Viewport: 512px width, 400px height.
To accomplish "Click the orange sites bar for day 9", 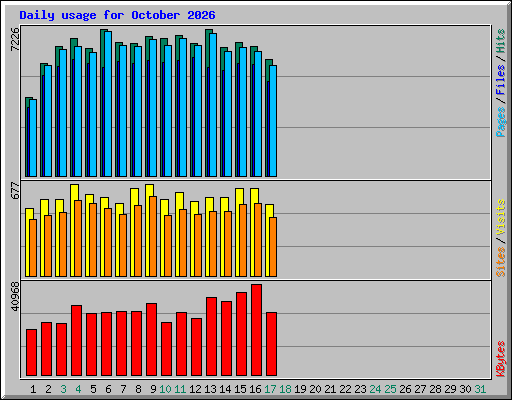I will 153,236.
